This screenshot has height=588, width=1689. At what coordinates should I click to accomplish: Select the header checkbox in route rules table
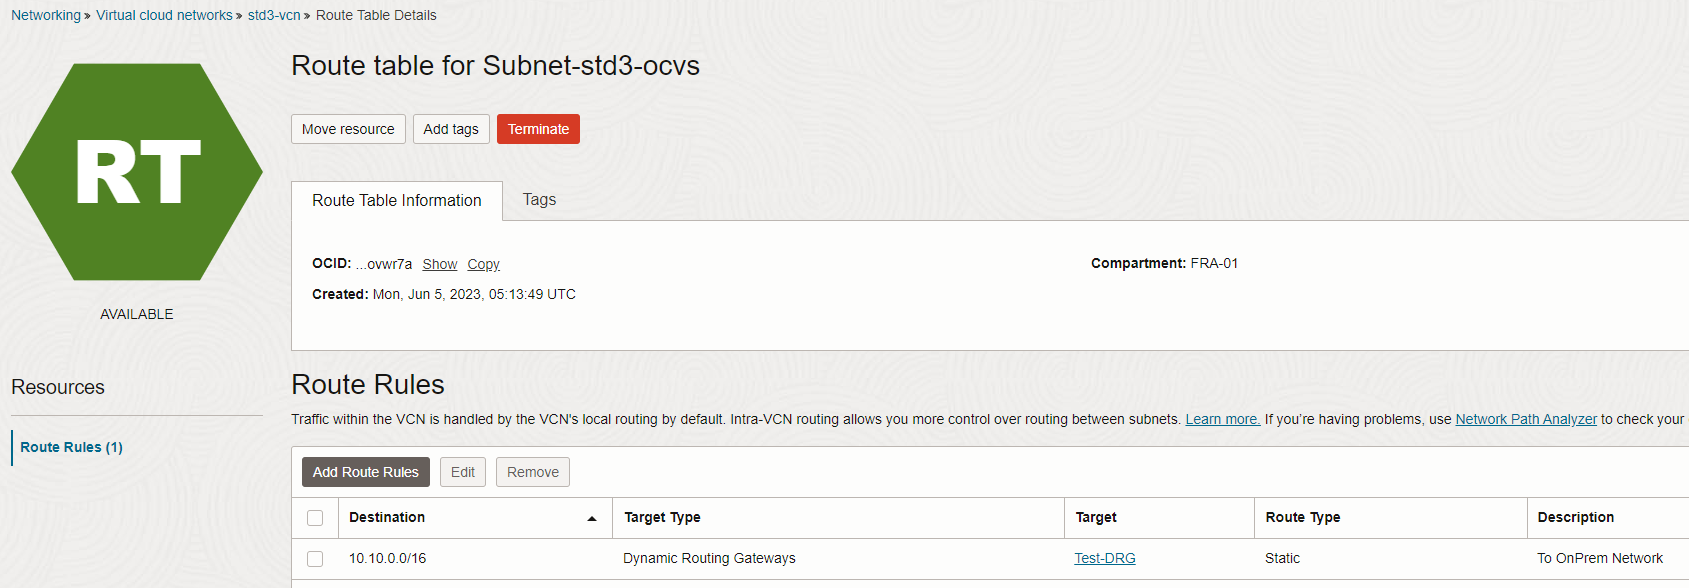pos(316,518)
